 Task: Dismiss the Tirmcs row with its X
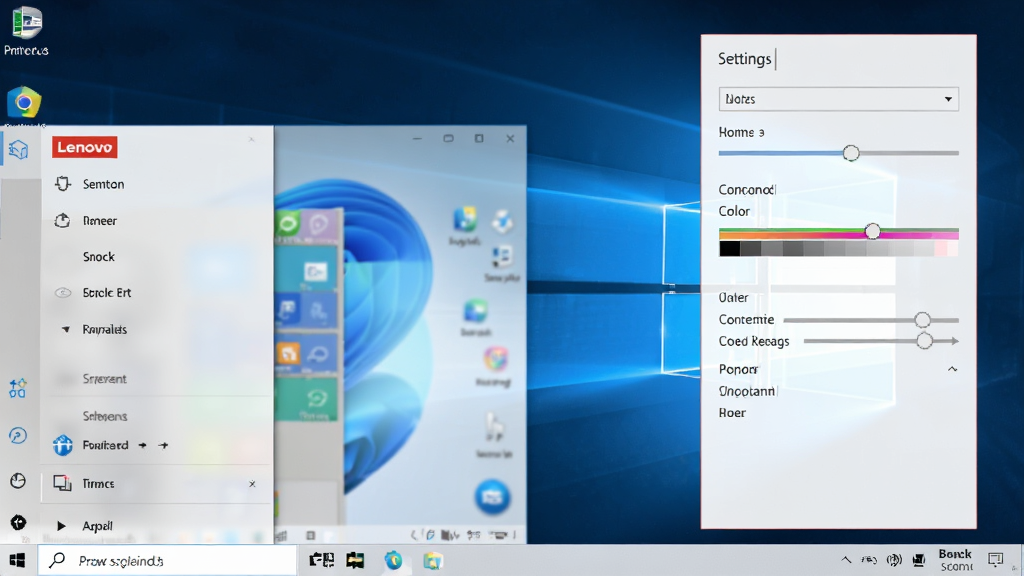[252, 484]
